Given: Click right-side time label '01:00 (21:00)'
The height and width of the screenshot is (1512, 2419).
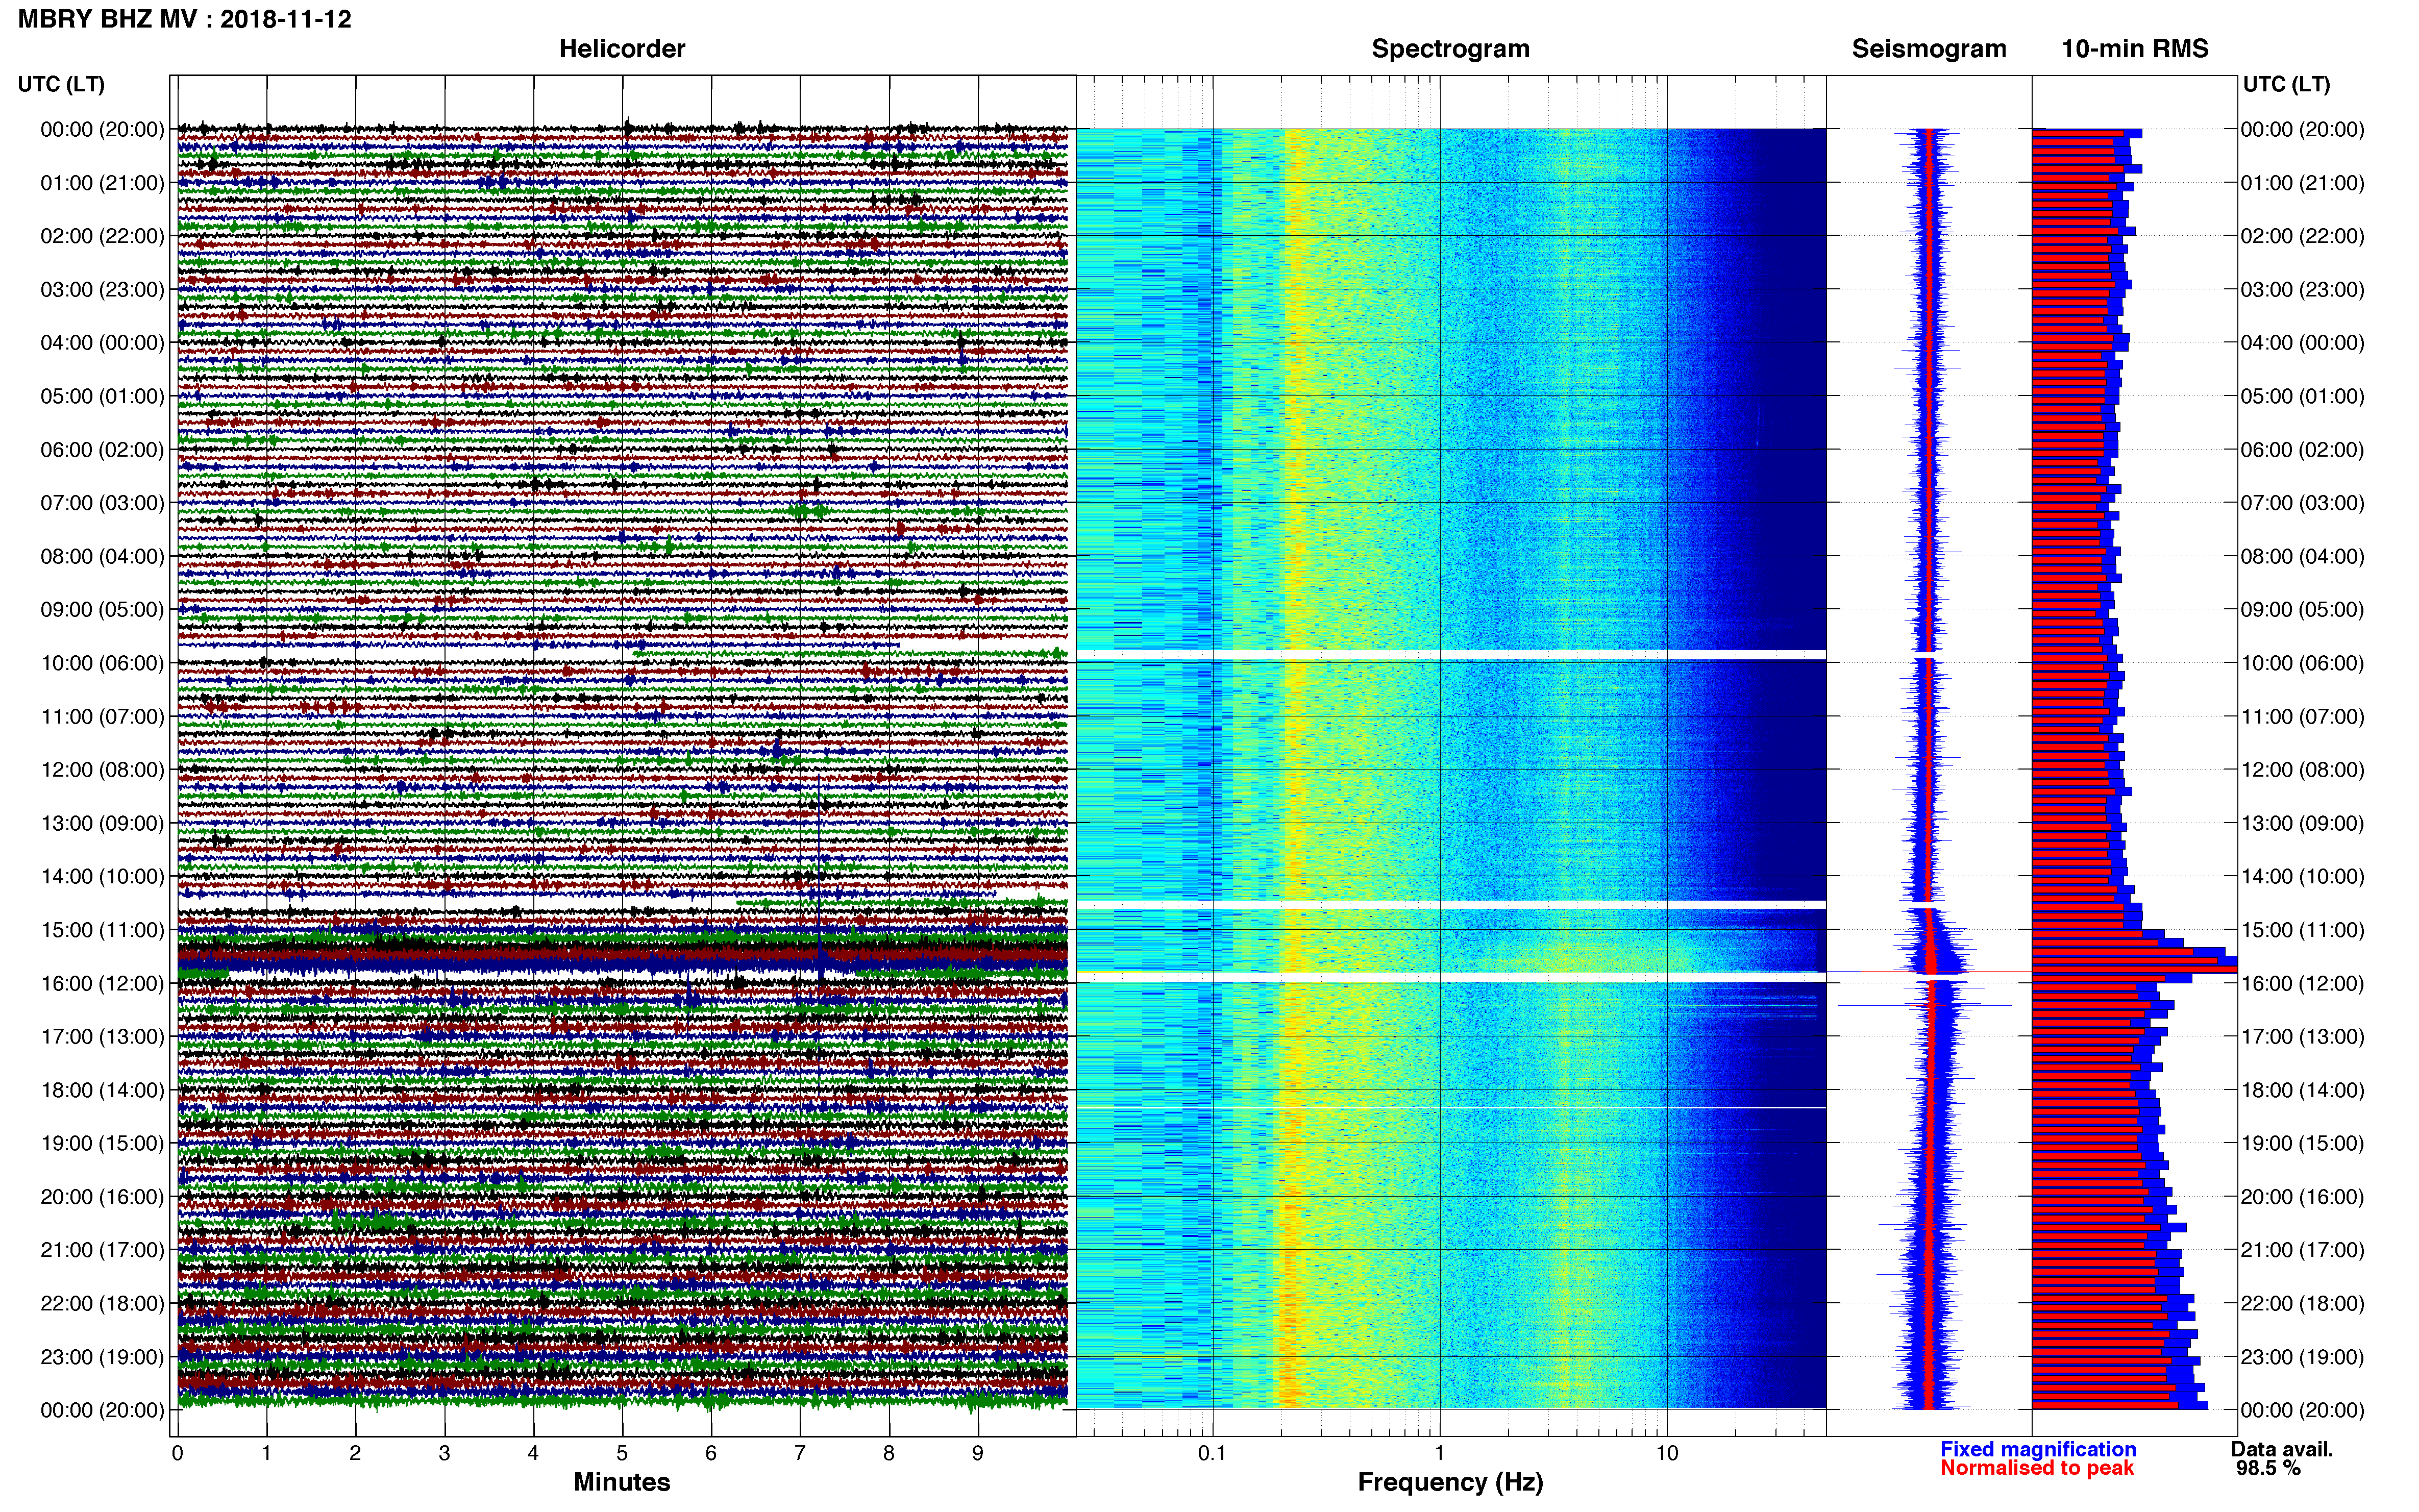Looking at the screenshot, I should pos(2302,183).
